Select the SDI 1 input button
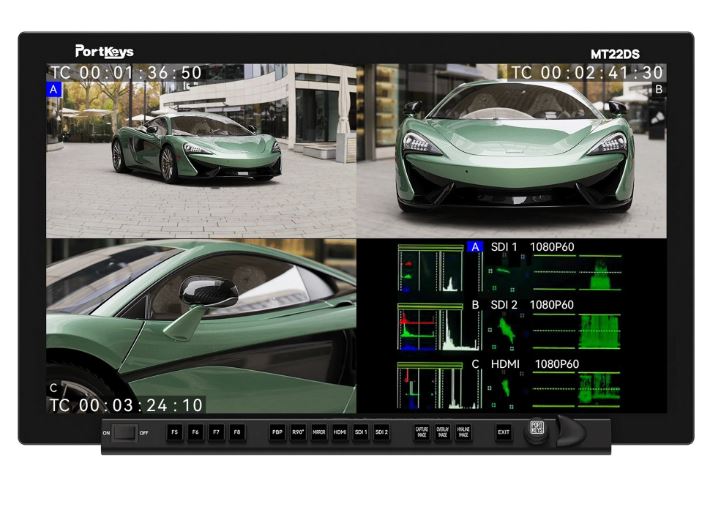711x511 pixels. (x=361, y=434)
